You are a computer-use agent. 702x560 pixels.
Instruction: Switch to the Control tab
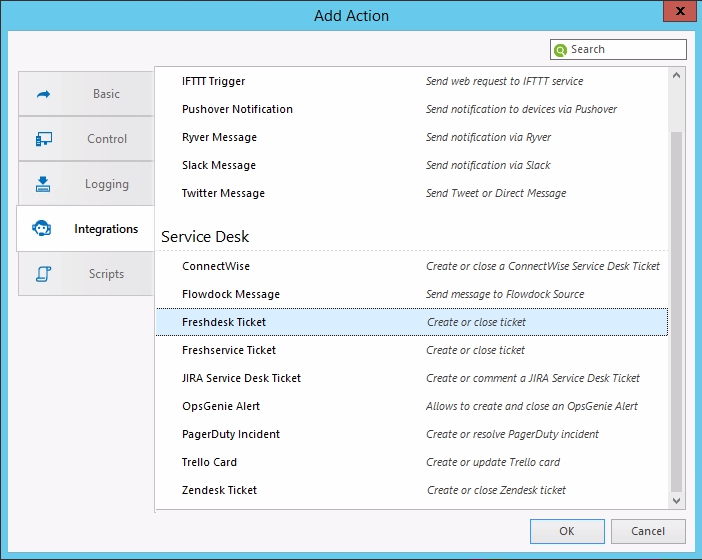86,139
